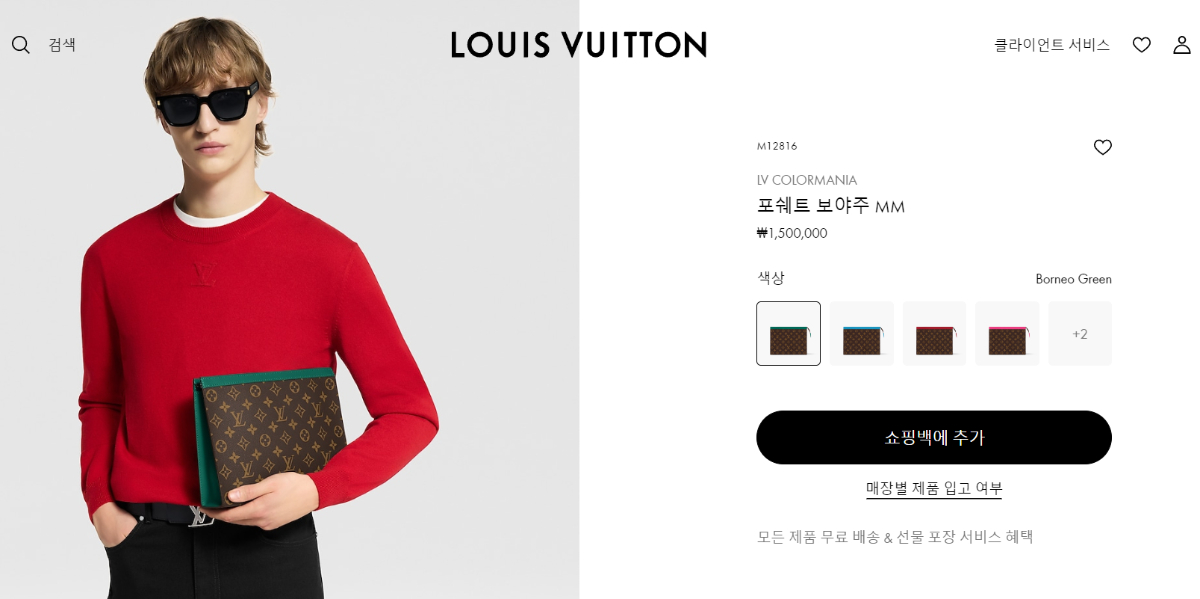Image resolution: width=1200 pixels, height=599 pixels.
Task: Click the free shipping and gift wrap text
Action: click(895, 537)
